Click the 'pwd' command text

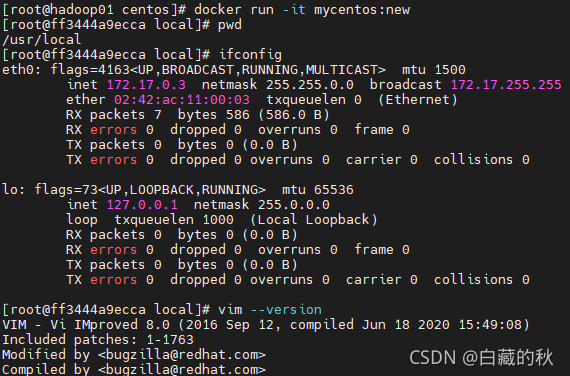pos(230,25)
